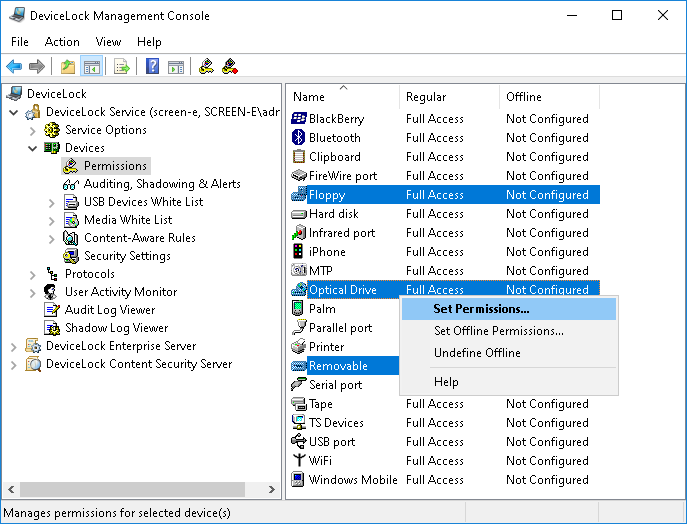Click the Bluetooth device icon in list
This screenshot has height=524, width=687.
pyautogui.click(x=298, y=138)
